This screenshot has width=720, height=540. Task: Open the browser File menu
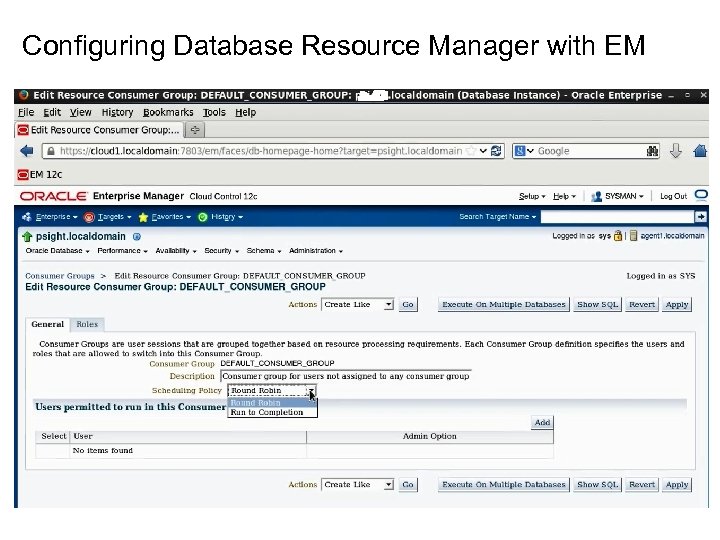(x=26, y=112)
